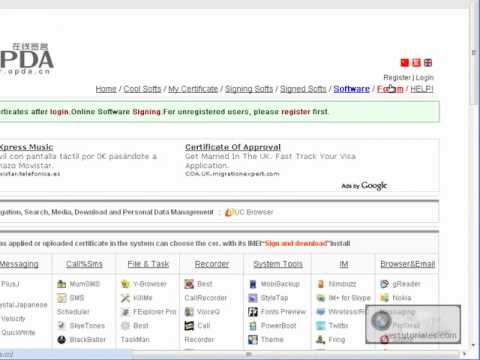
Task: Click the IM+ for Skype icon
Action: point(320,298)
